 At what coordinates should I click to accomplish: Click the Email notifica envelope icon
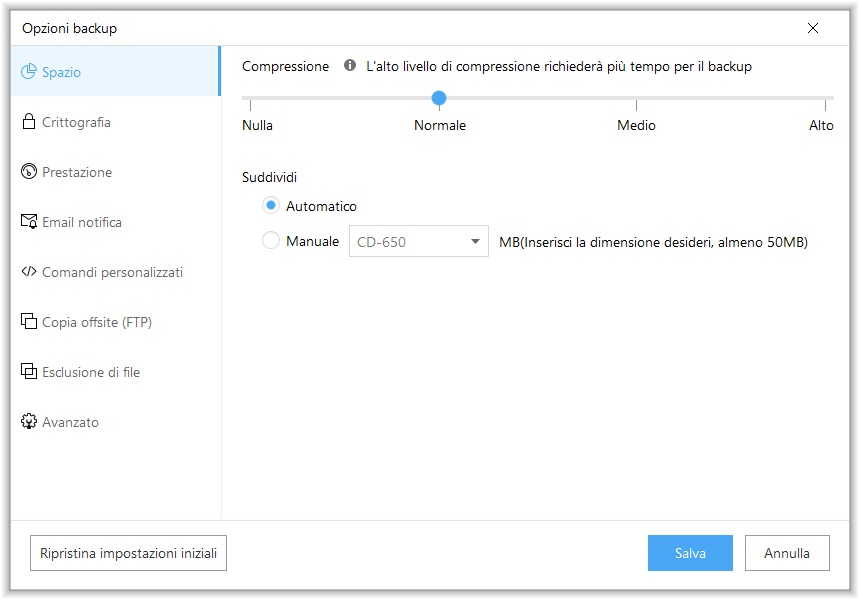tap(29, 222)
